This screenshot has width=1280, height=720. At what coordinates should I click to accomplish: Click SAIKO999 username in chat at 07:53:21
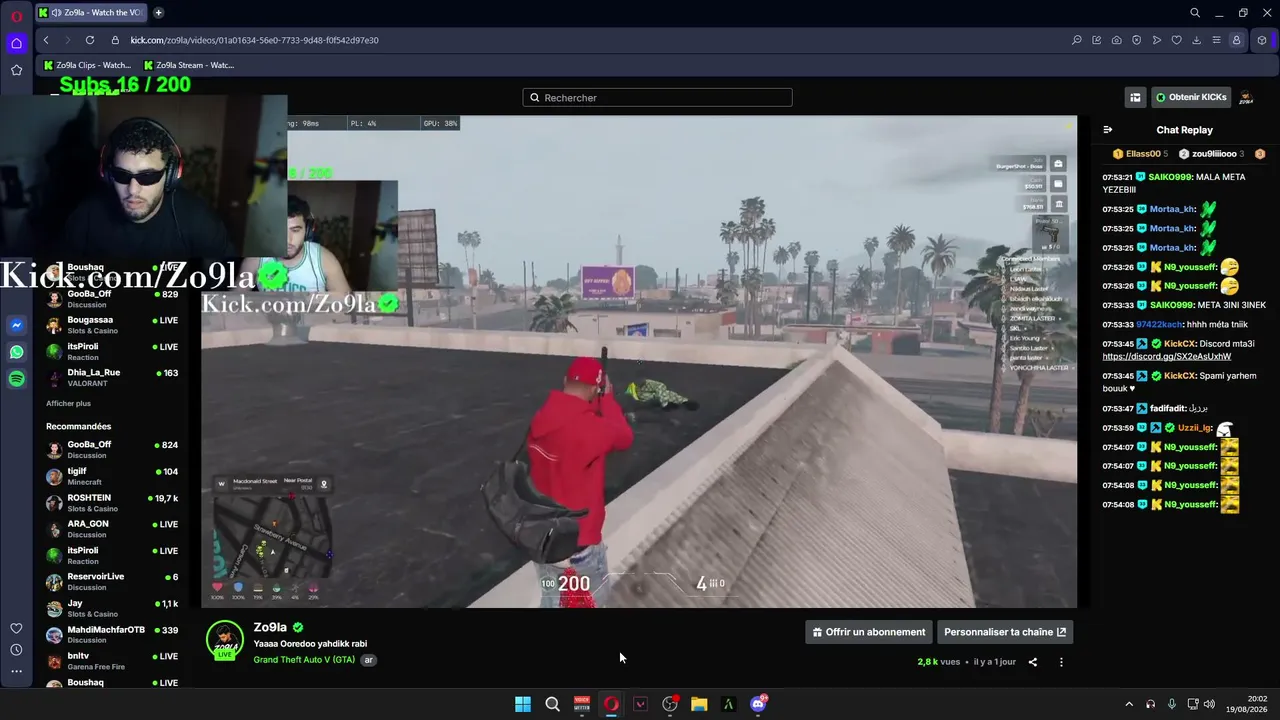(x=1169, y=177)
